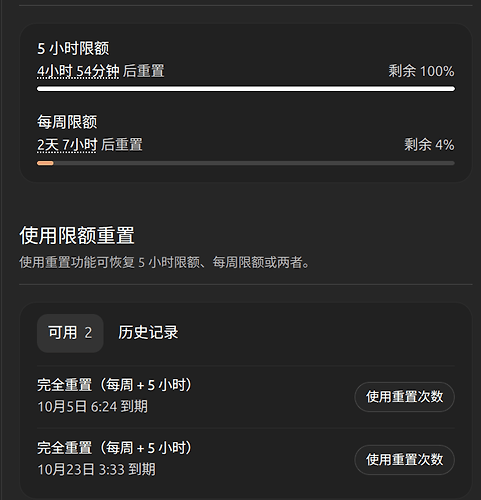Click the 5 小时限额 white progress bar
481x500 pixels.
pos(246,89)
